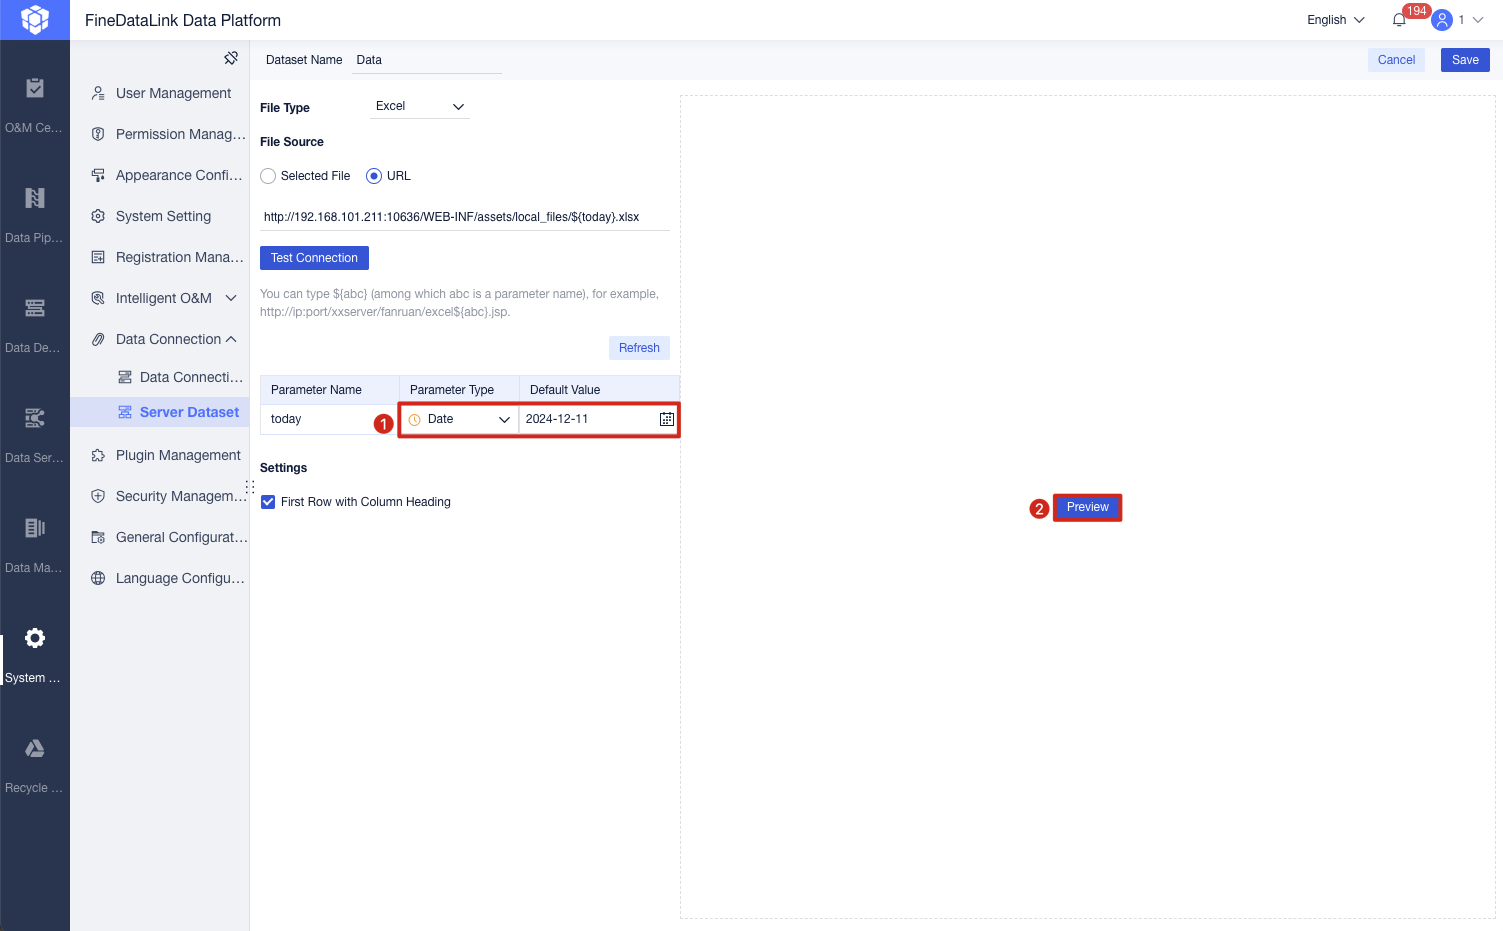Click the Dataset Name input field
The image size is (1503, 931).
coord(426,60)
